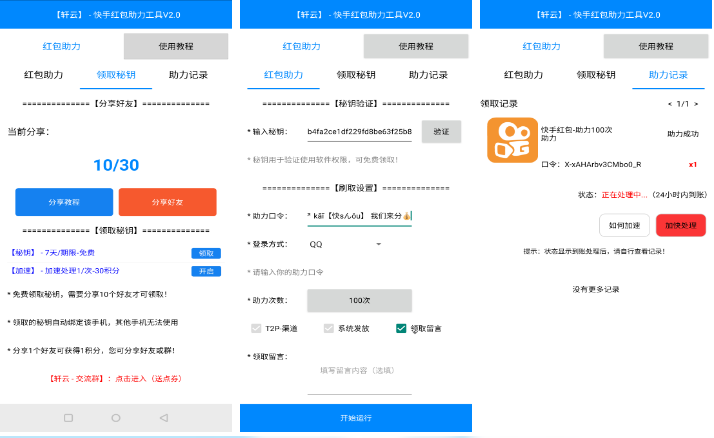Open the 登录方式 QQ dropdown
The image size is (714, 438).
345,244
